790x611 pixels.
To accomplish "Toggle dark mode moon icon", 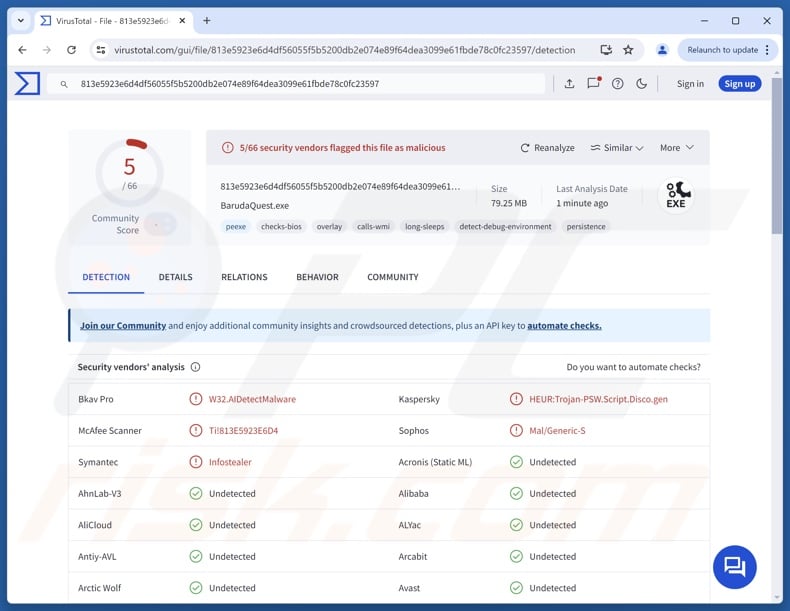I will 641,84.
